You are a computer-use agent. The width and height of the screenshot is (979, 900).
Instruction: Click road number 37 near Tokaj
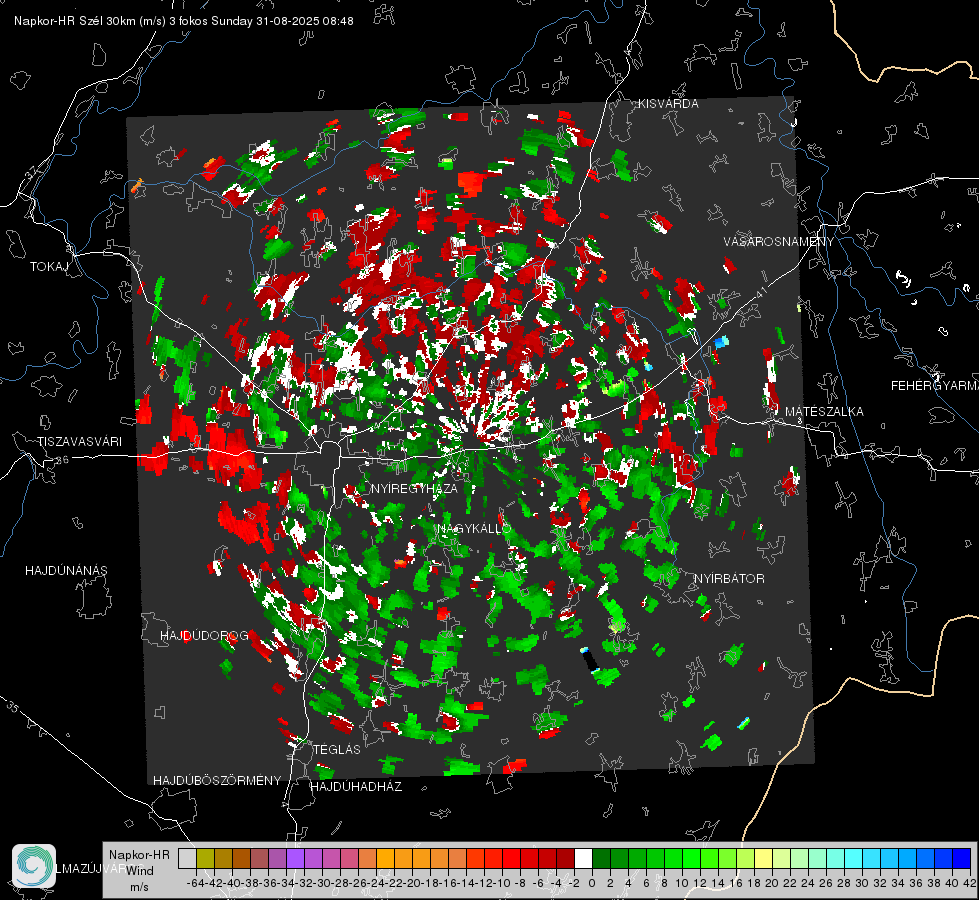pos(31,172)
